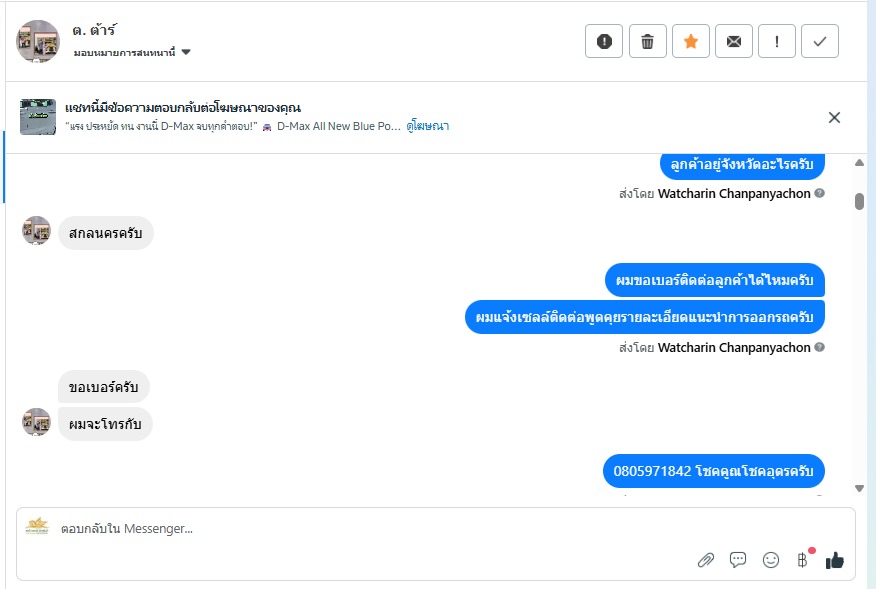Image resolution: width=876 pixels, height=589 pixels.
Task: Click the baht payment request icon
Action: (802, 560)
